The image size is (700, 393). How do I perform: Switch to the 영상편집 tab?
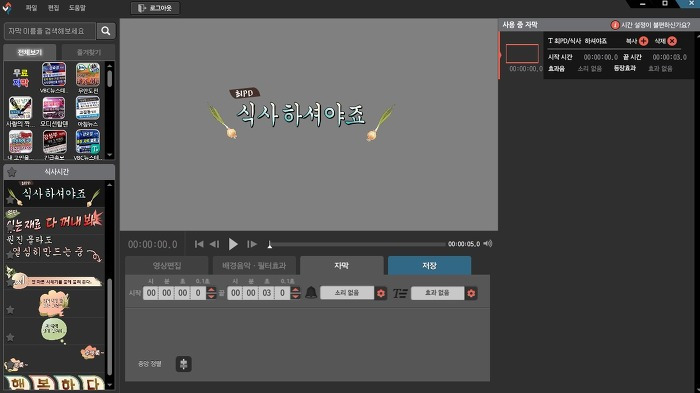(167, 265)
